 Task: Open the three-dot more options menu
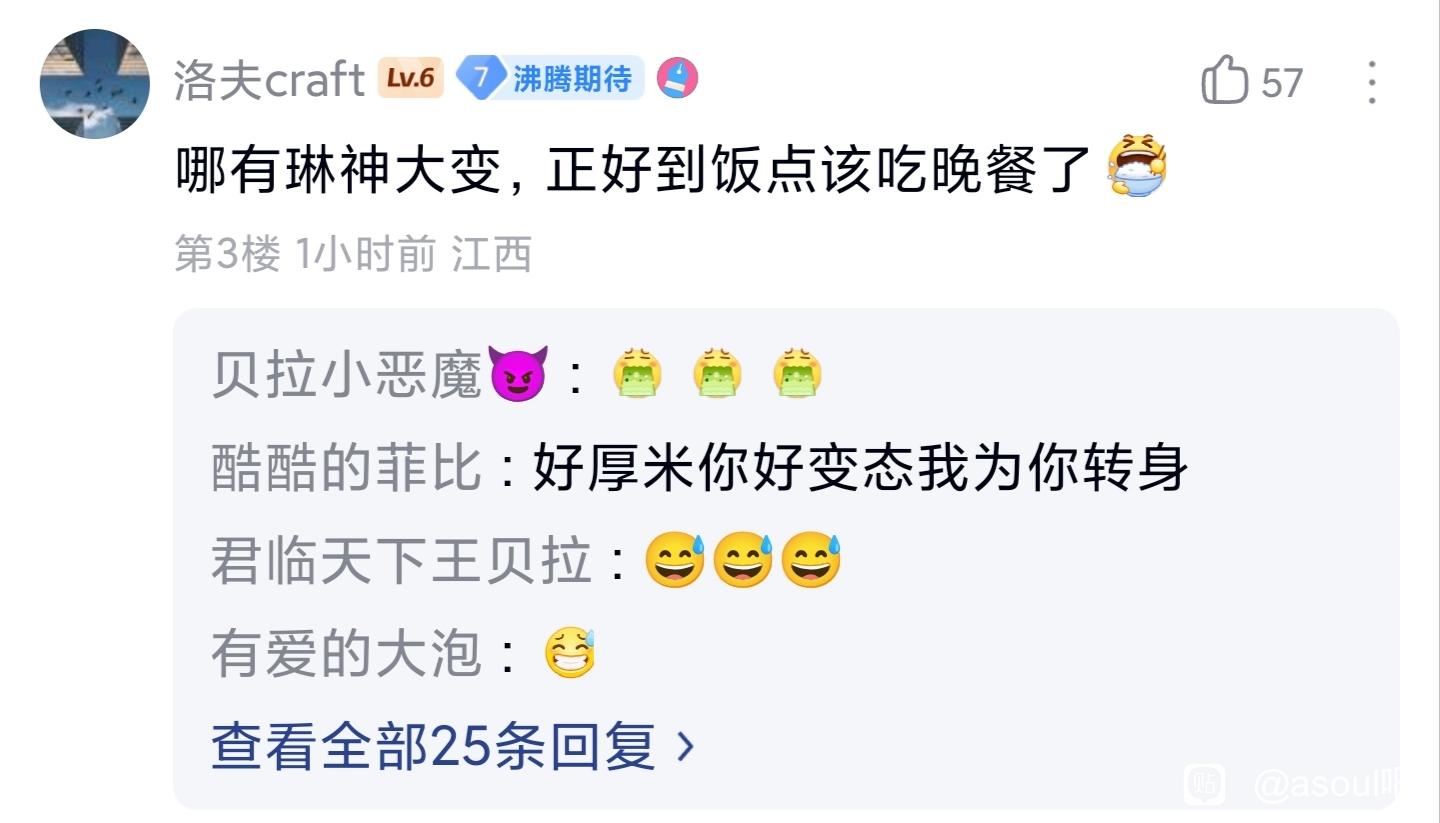(1372, 82)
